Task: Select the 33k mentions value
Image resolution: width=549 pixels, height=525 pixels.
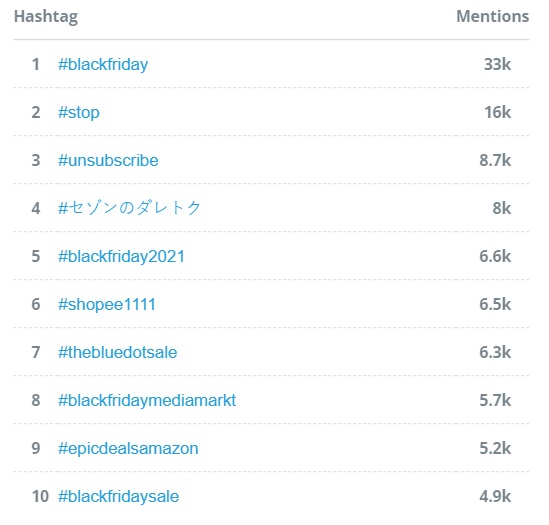Action: point(497,64)
